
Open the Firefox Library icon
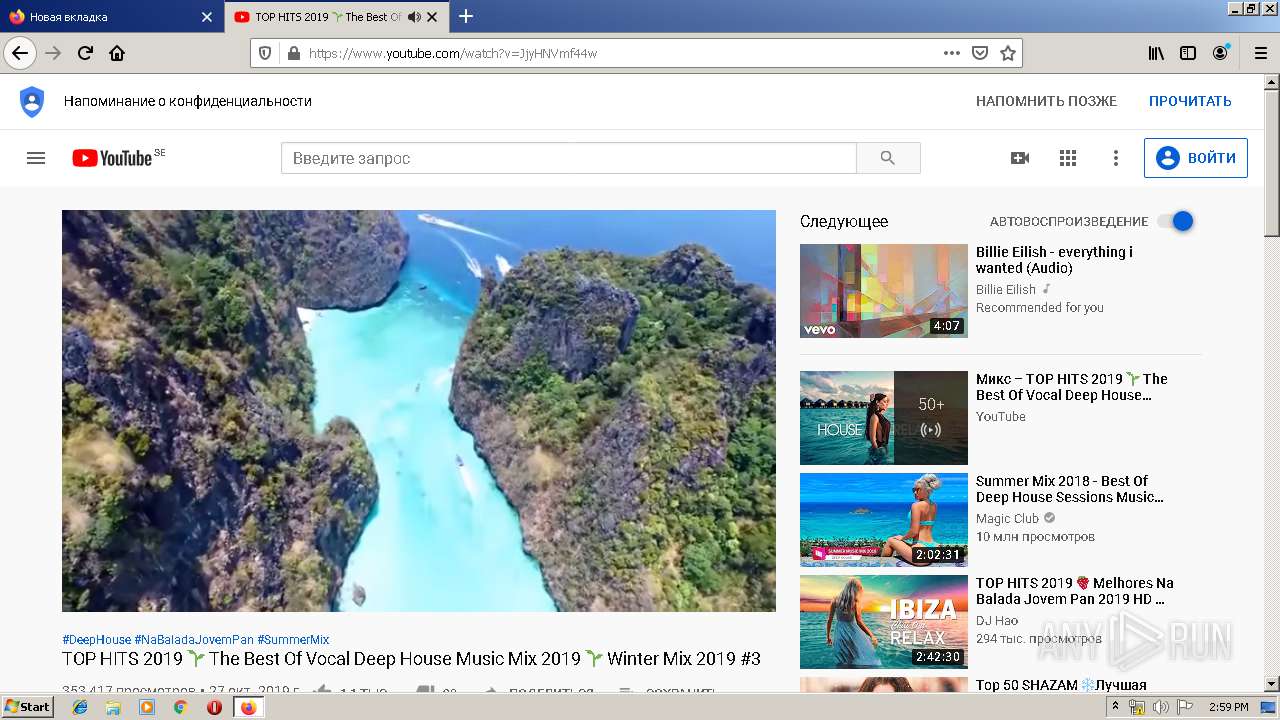(1156, 53)
